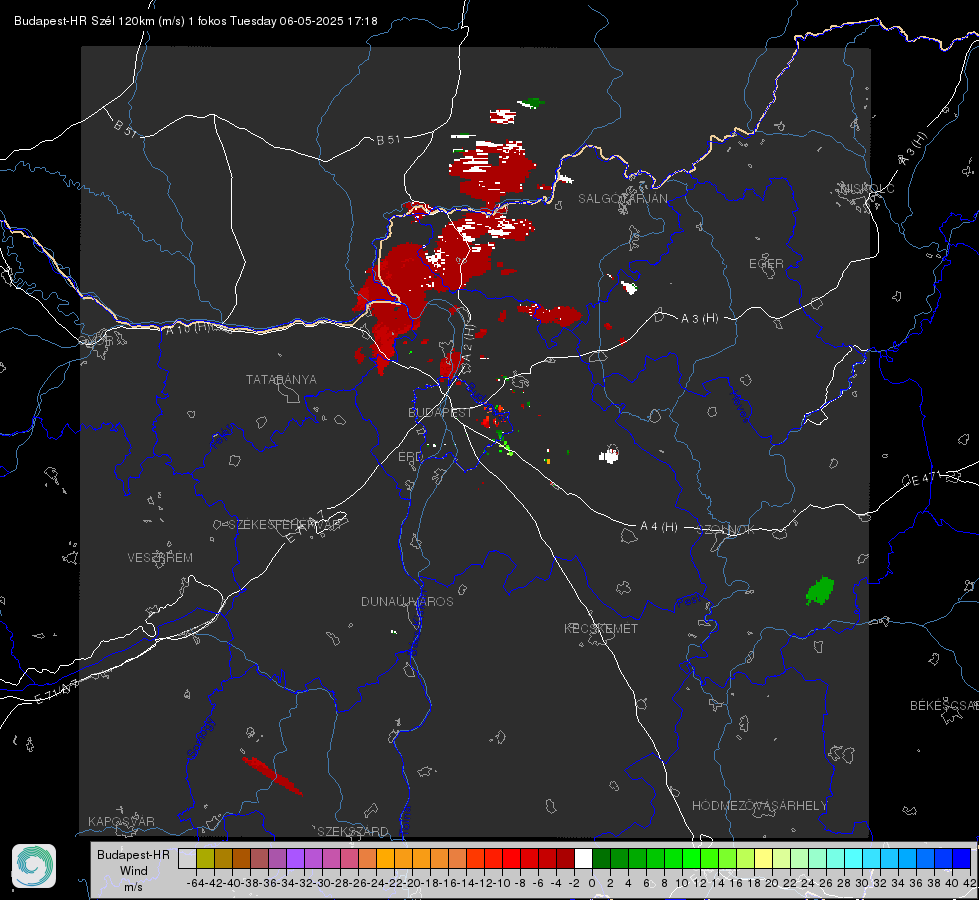
Task: Click the EGER city label
Action: [x=766, y=264]
